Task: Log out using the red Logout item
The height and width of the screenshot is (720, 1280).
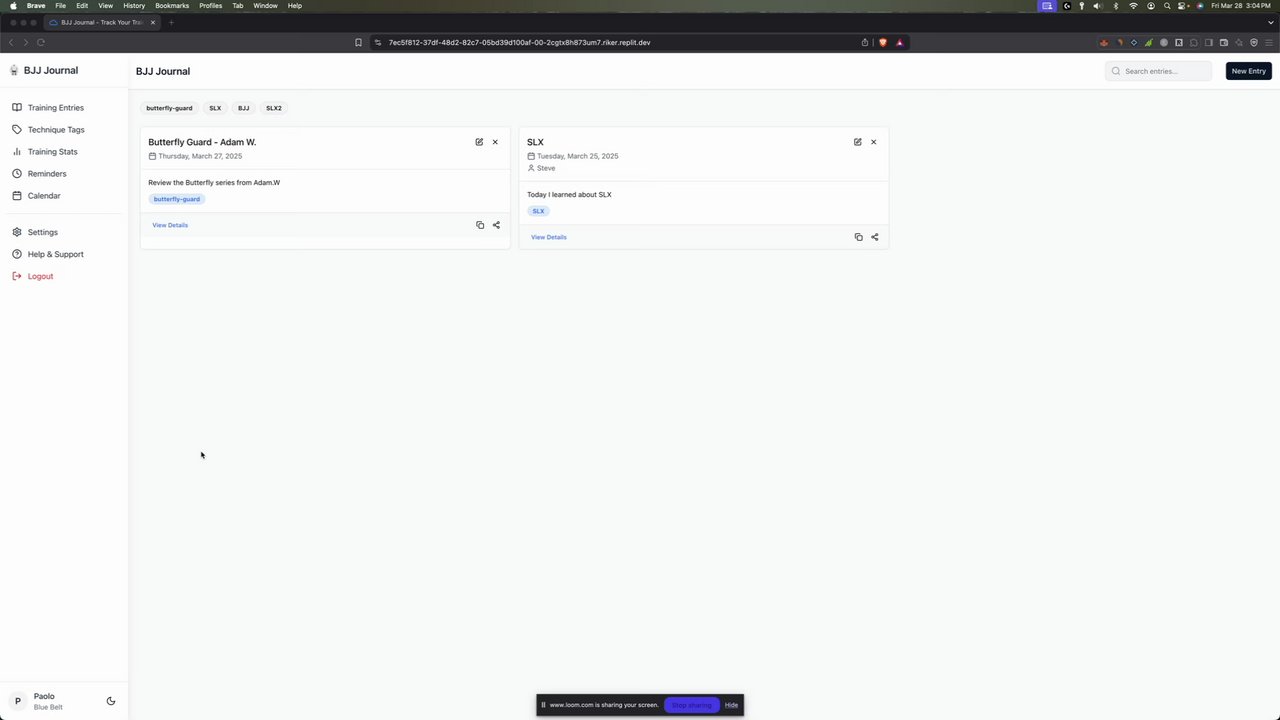Action: coord(64,276)
